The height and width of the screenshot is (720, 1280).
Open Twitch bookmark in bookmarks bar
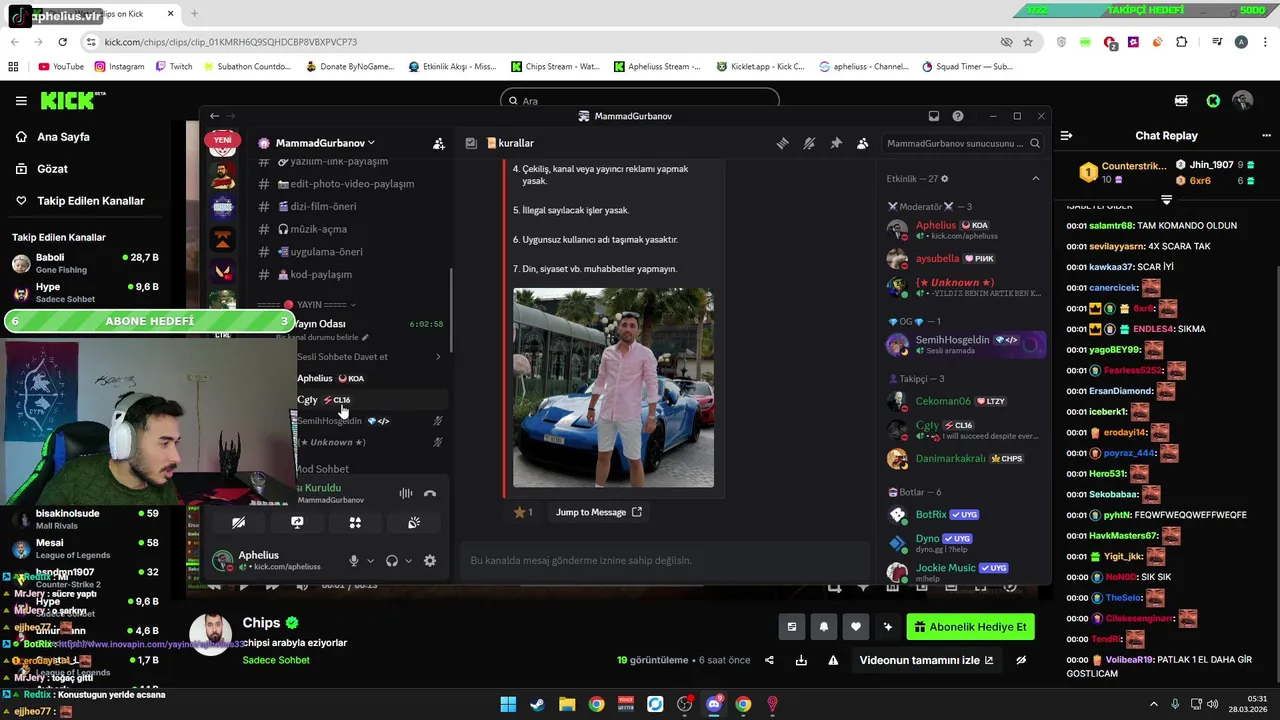(173, 67)
